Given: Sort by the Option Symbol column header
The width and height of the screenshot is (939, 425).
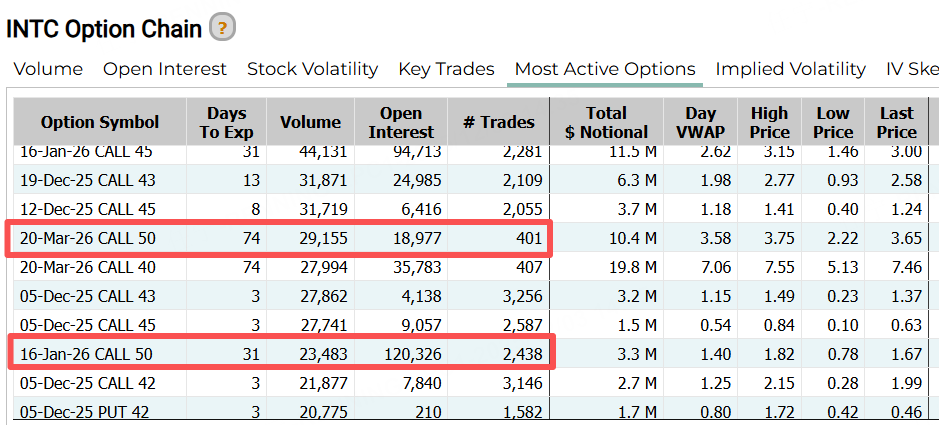Looking at the screenshot, I should click(x=100, y=122).
